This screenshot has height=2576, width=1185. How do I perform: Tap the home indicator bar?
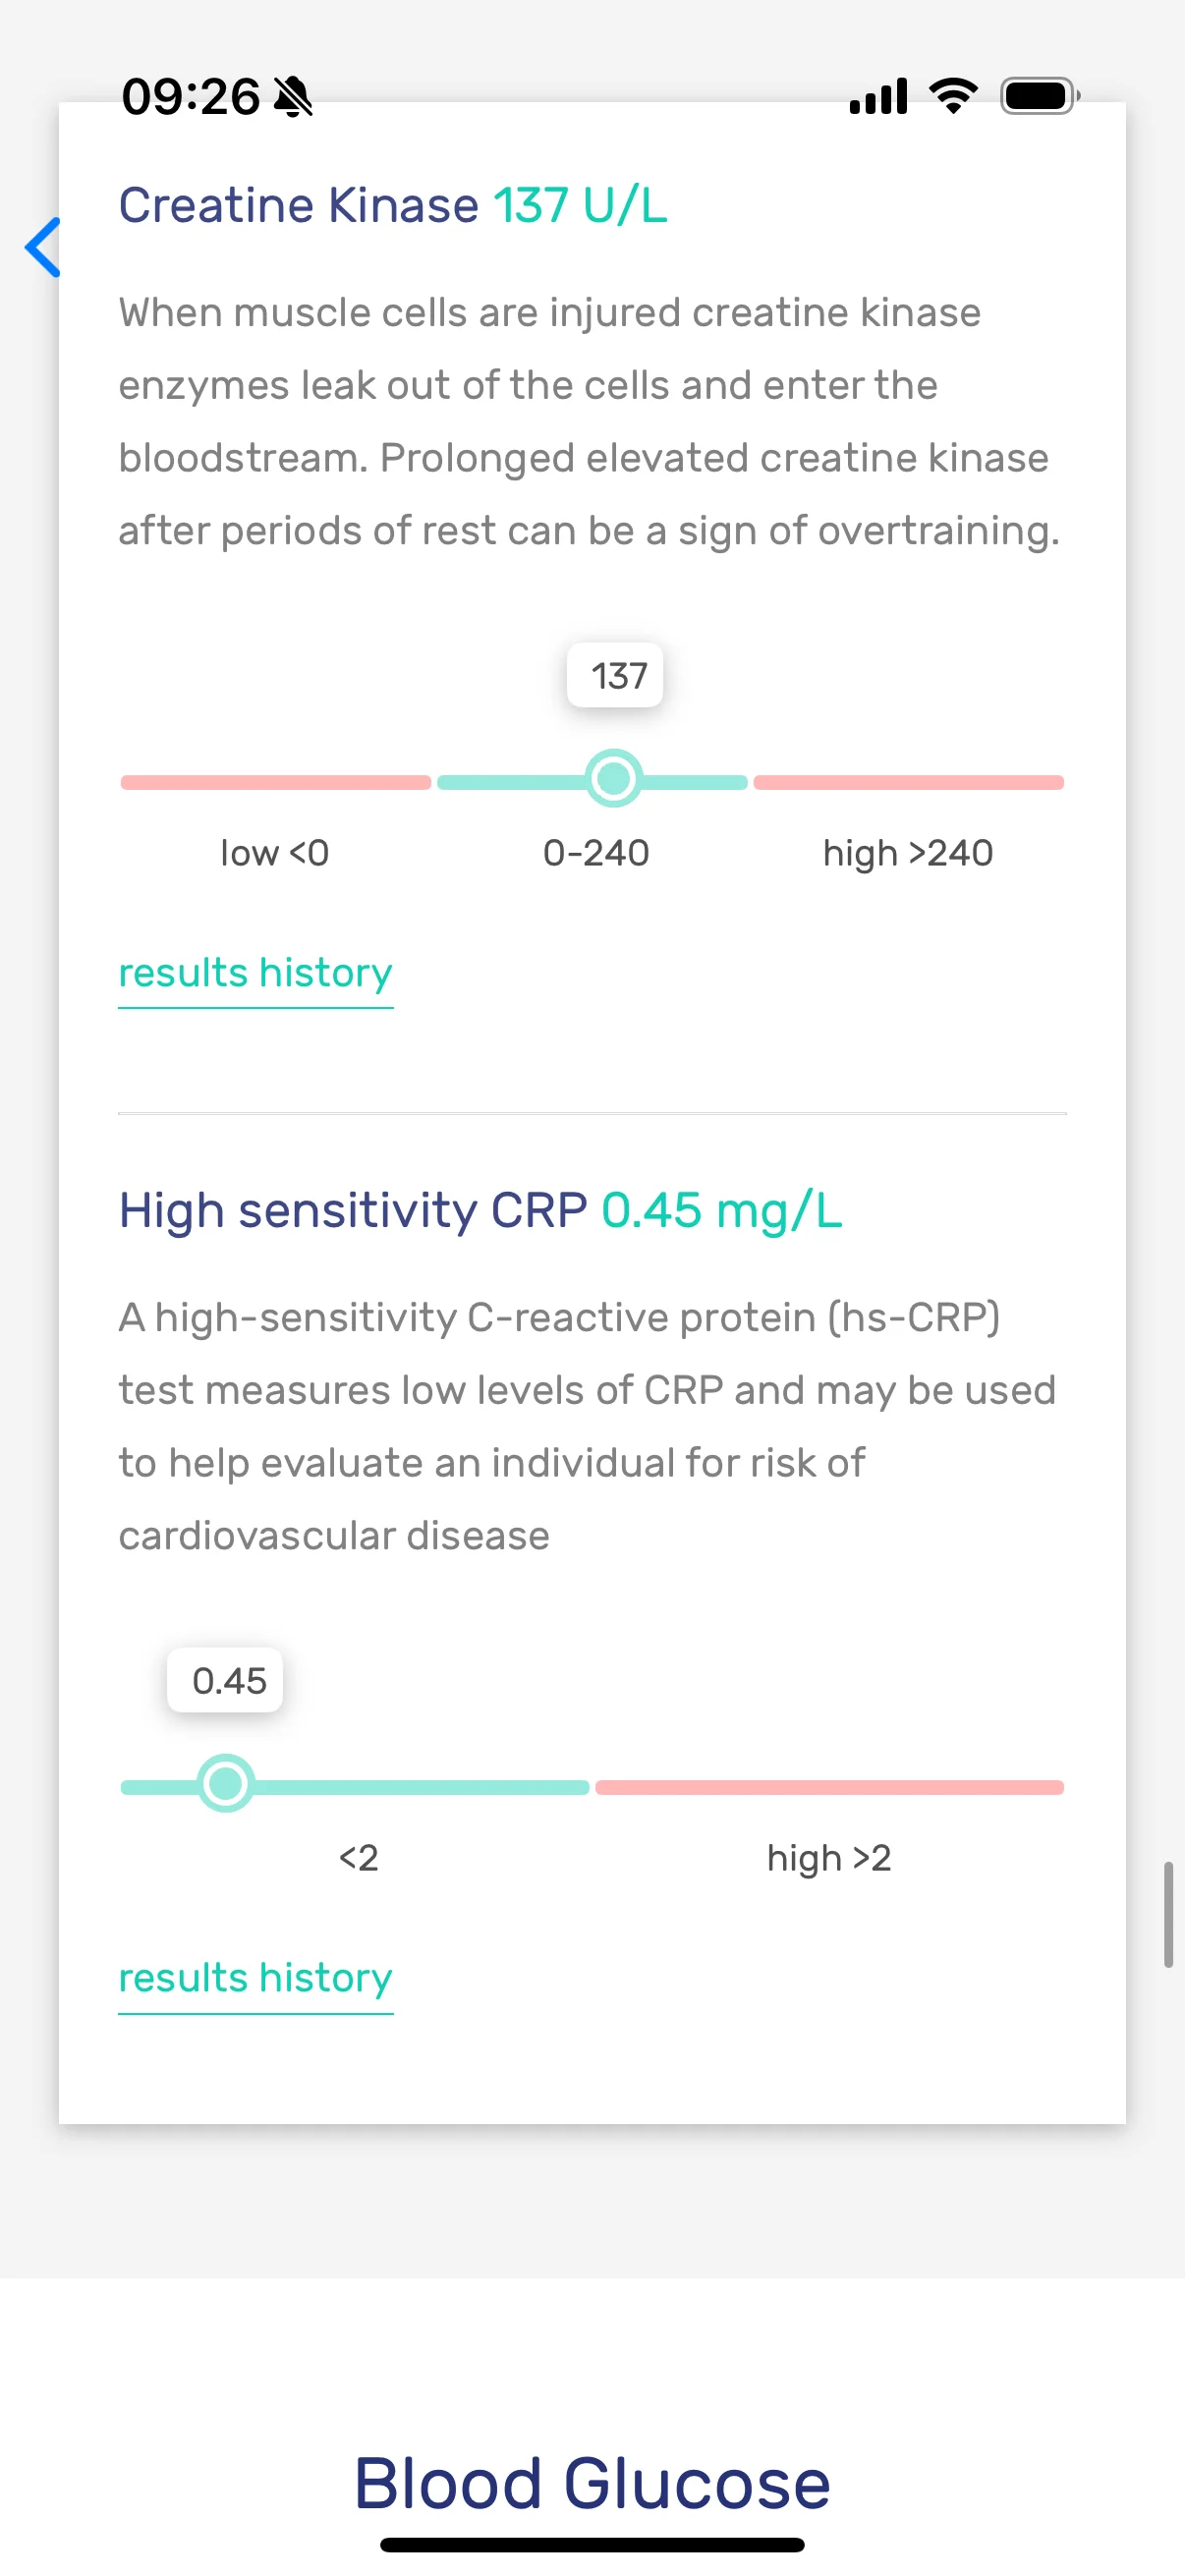click(x=592, y=2545)
